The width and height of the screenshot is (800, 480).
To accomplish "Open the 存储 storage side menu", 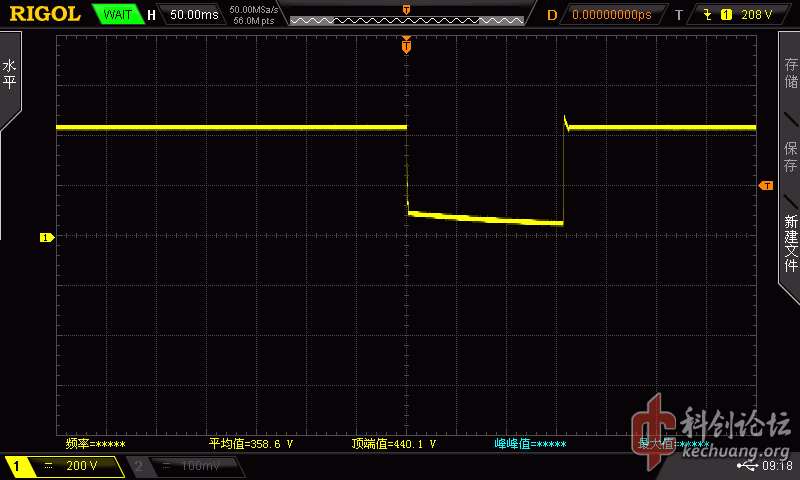I will (x=790, y=75).
